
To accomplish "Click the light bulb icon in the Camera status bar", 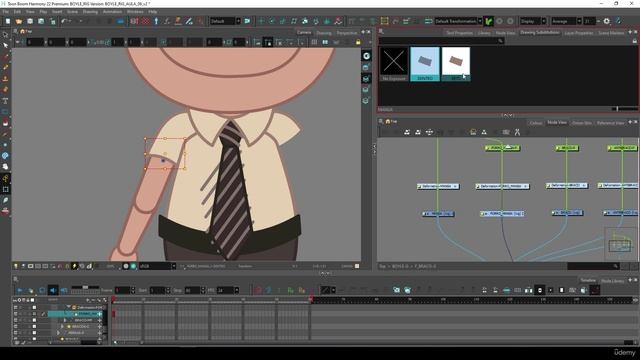I will (x=16, y=266).
